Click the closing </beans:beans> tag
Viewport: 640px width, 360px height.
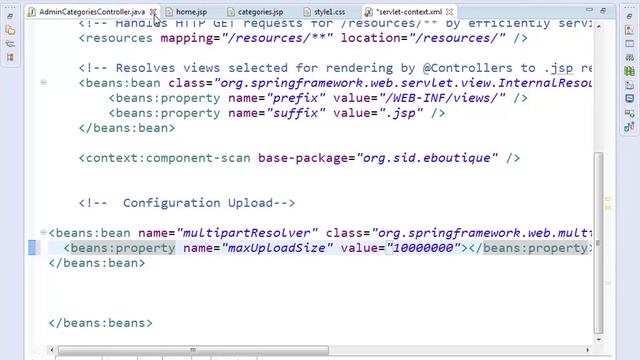[100, 323]
